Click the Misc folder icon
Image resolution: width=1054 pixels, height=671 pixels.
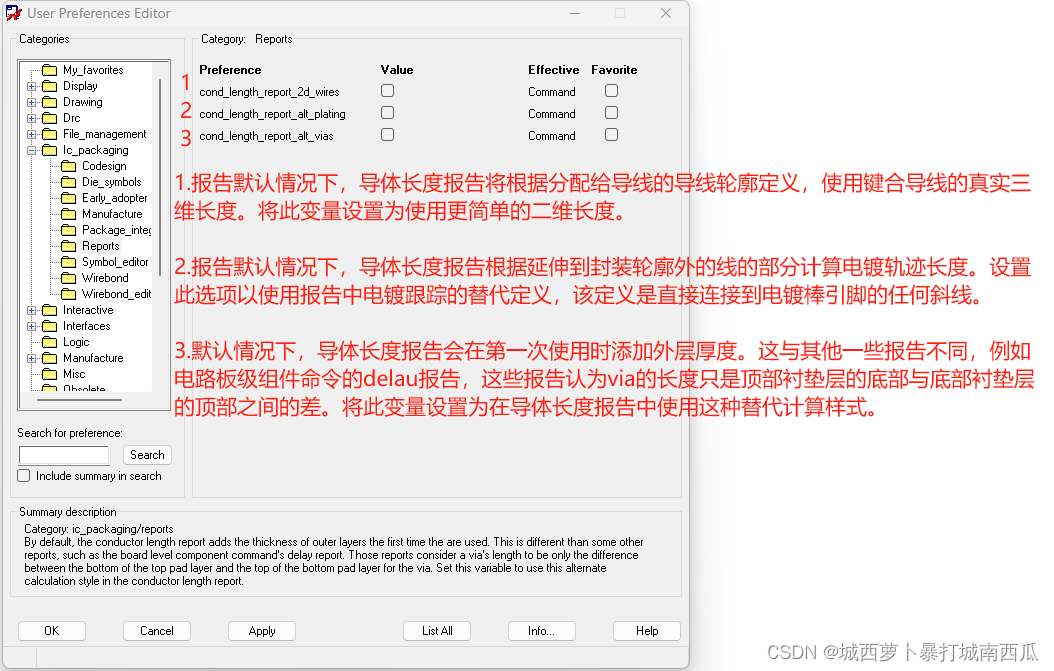pos(50,374)
